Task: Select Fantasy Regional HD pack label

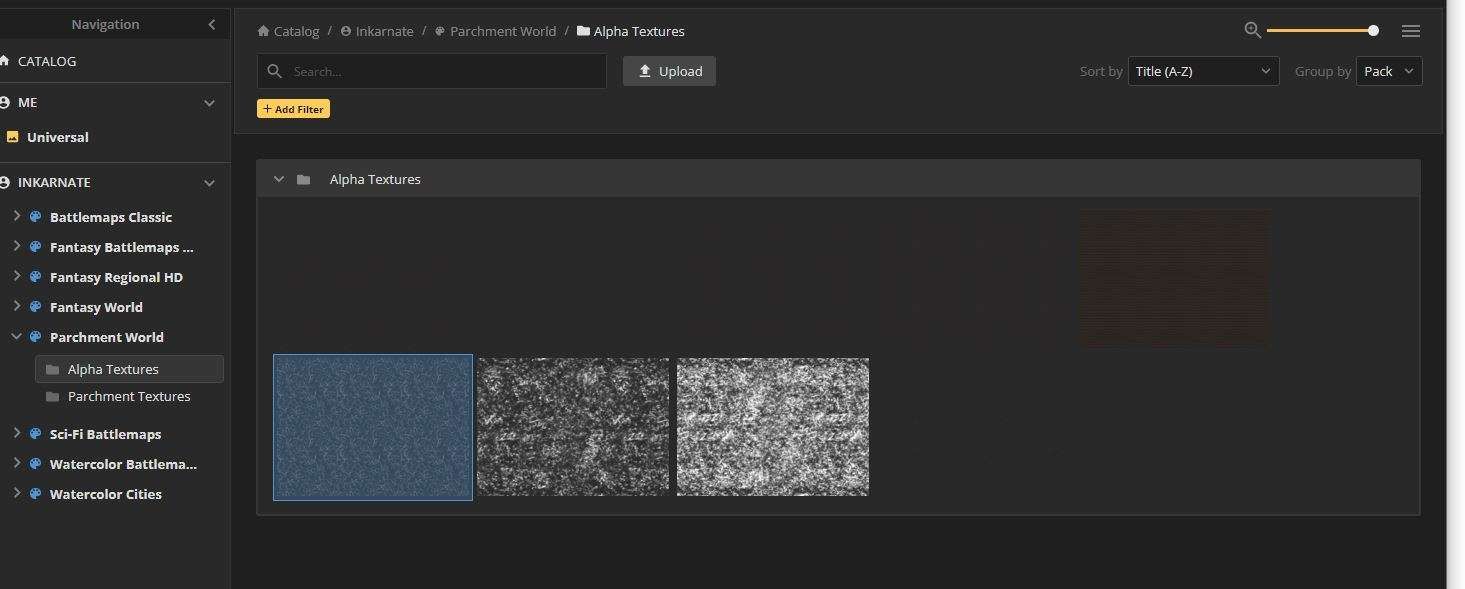Action: [x=116, y=277]
